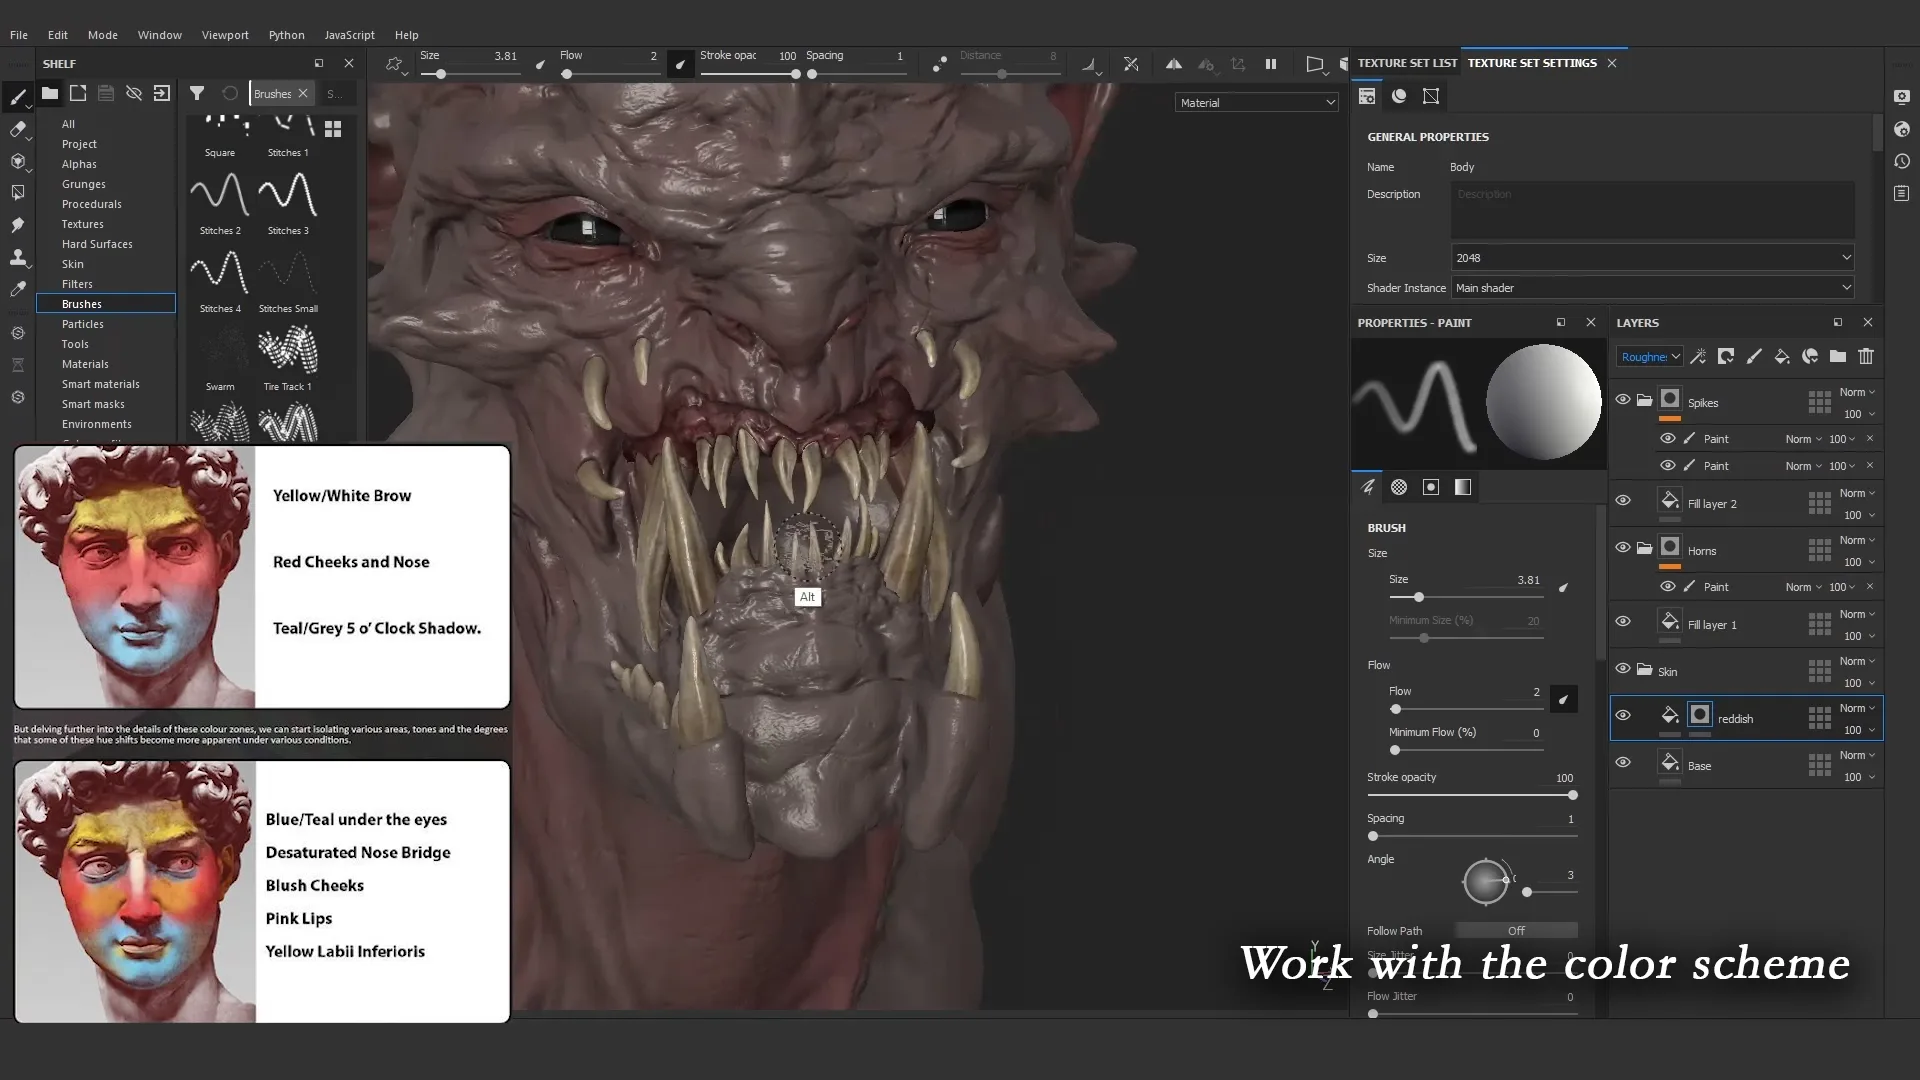Image resolution: width=1920 pixels, height=1080 pixels.
Task: Select the Polygon Fill tool
Action: coord(18,192)
